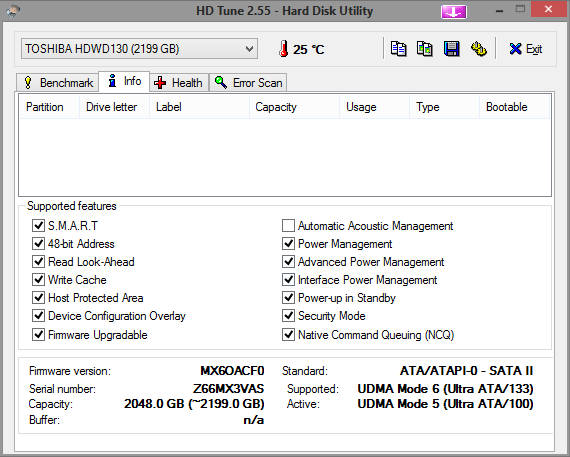Click the Drive letter column header
Screen dimensions: 570x457
click(115, 107)
